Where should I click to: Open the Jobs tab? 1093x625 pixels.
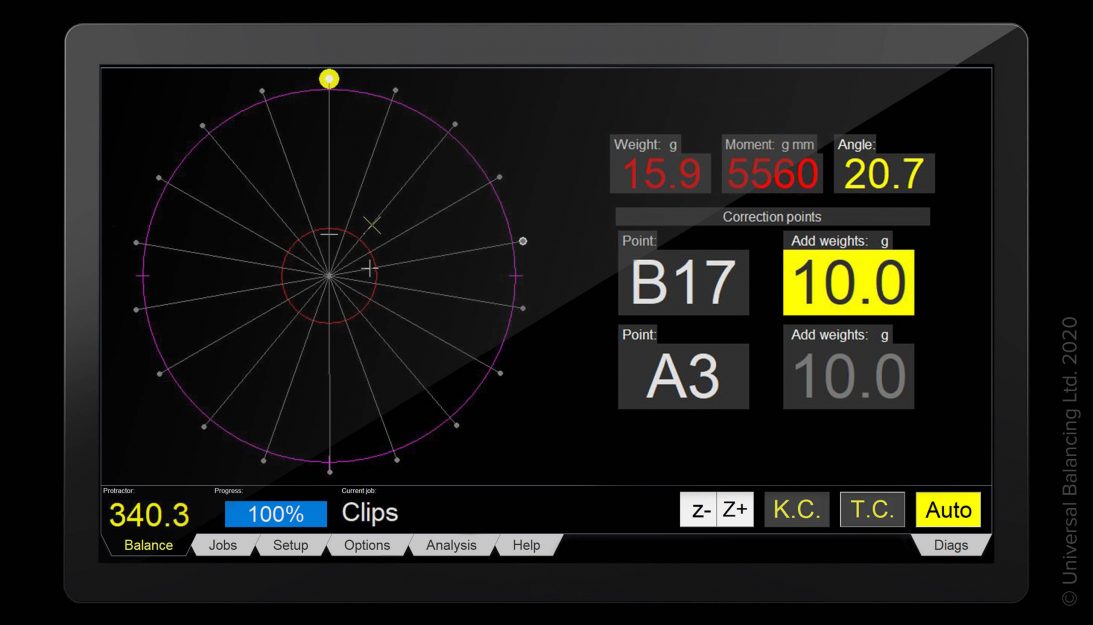tap(223, 545)
